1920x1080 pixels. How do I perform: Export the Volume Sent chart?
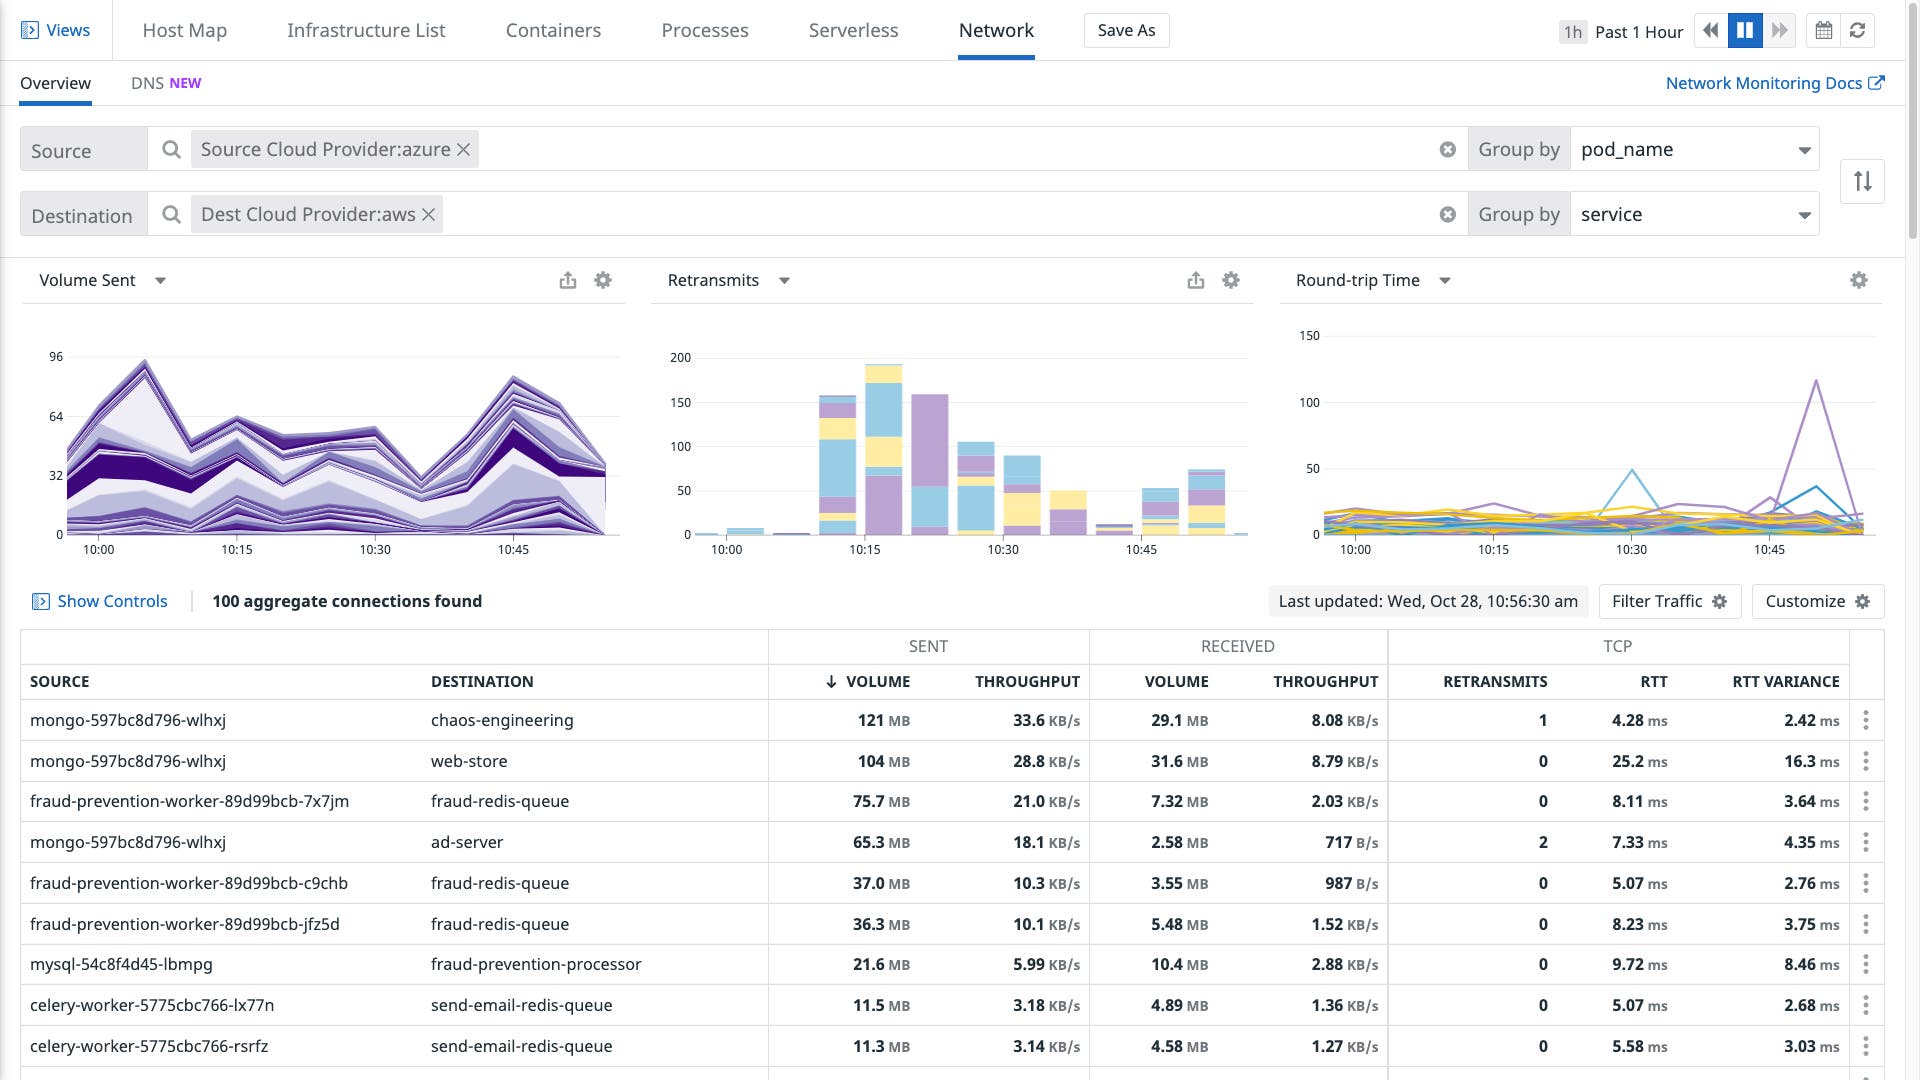click(568, 280)
